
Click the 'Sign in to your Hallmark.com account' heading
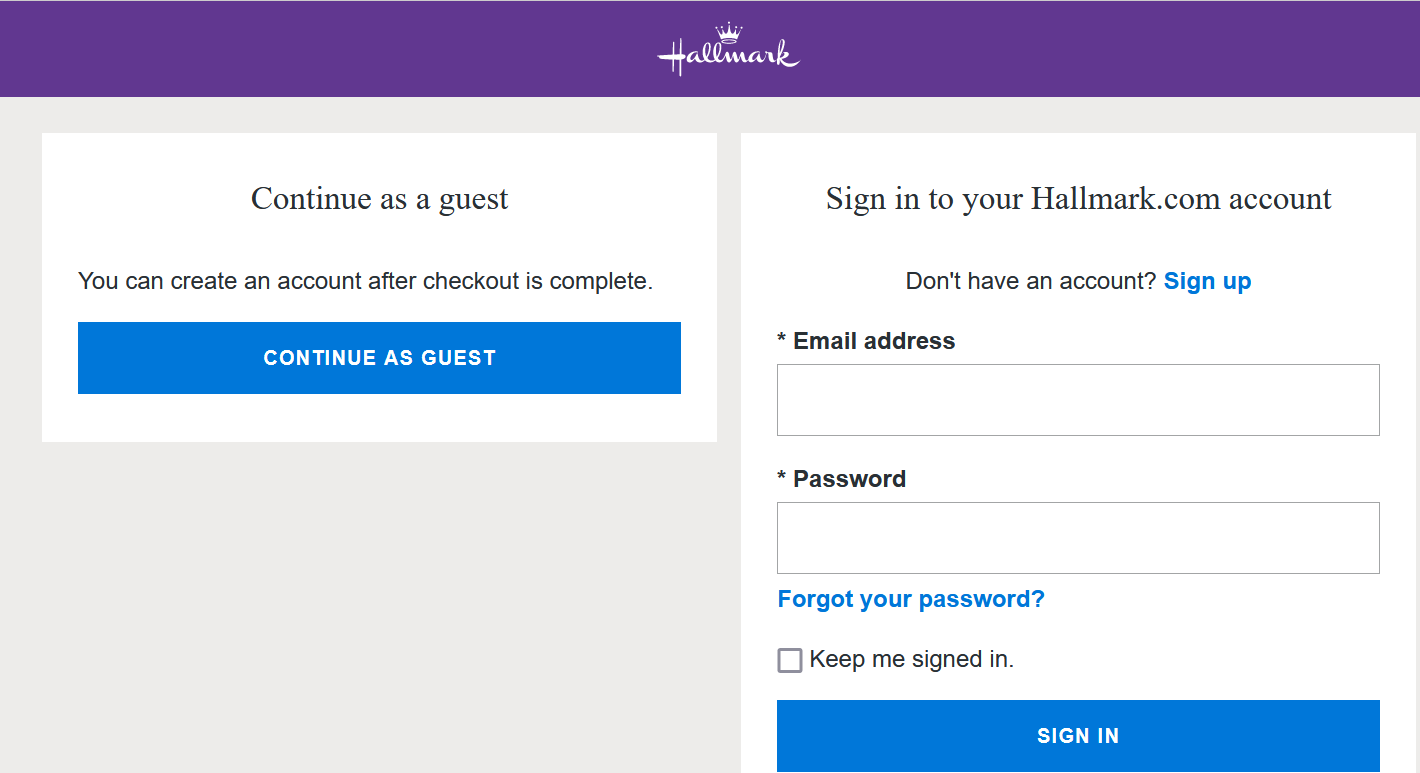tap(1078, 199)
